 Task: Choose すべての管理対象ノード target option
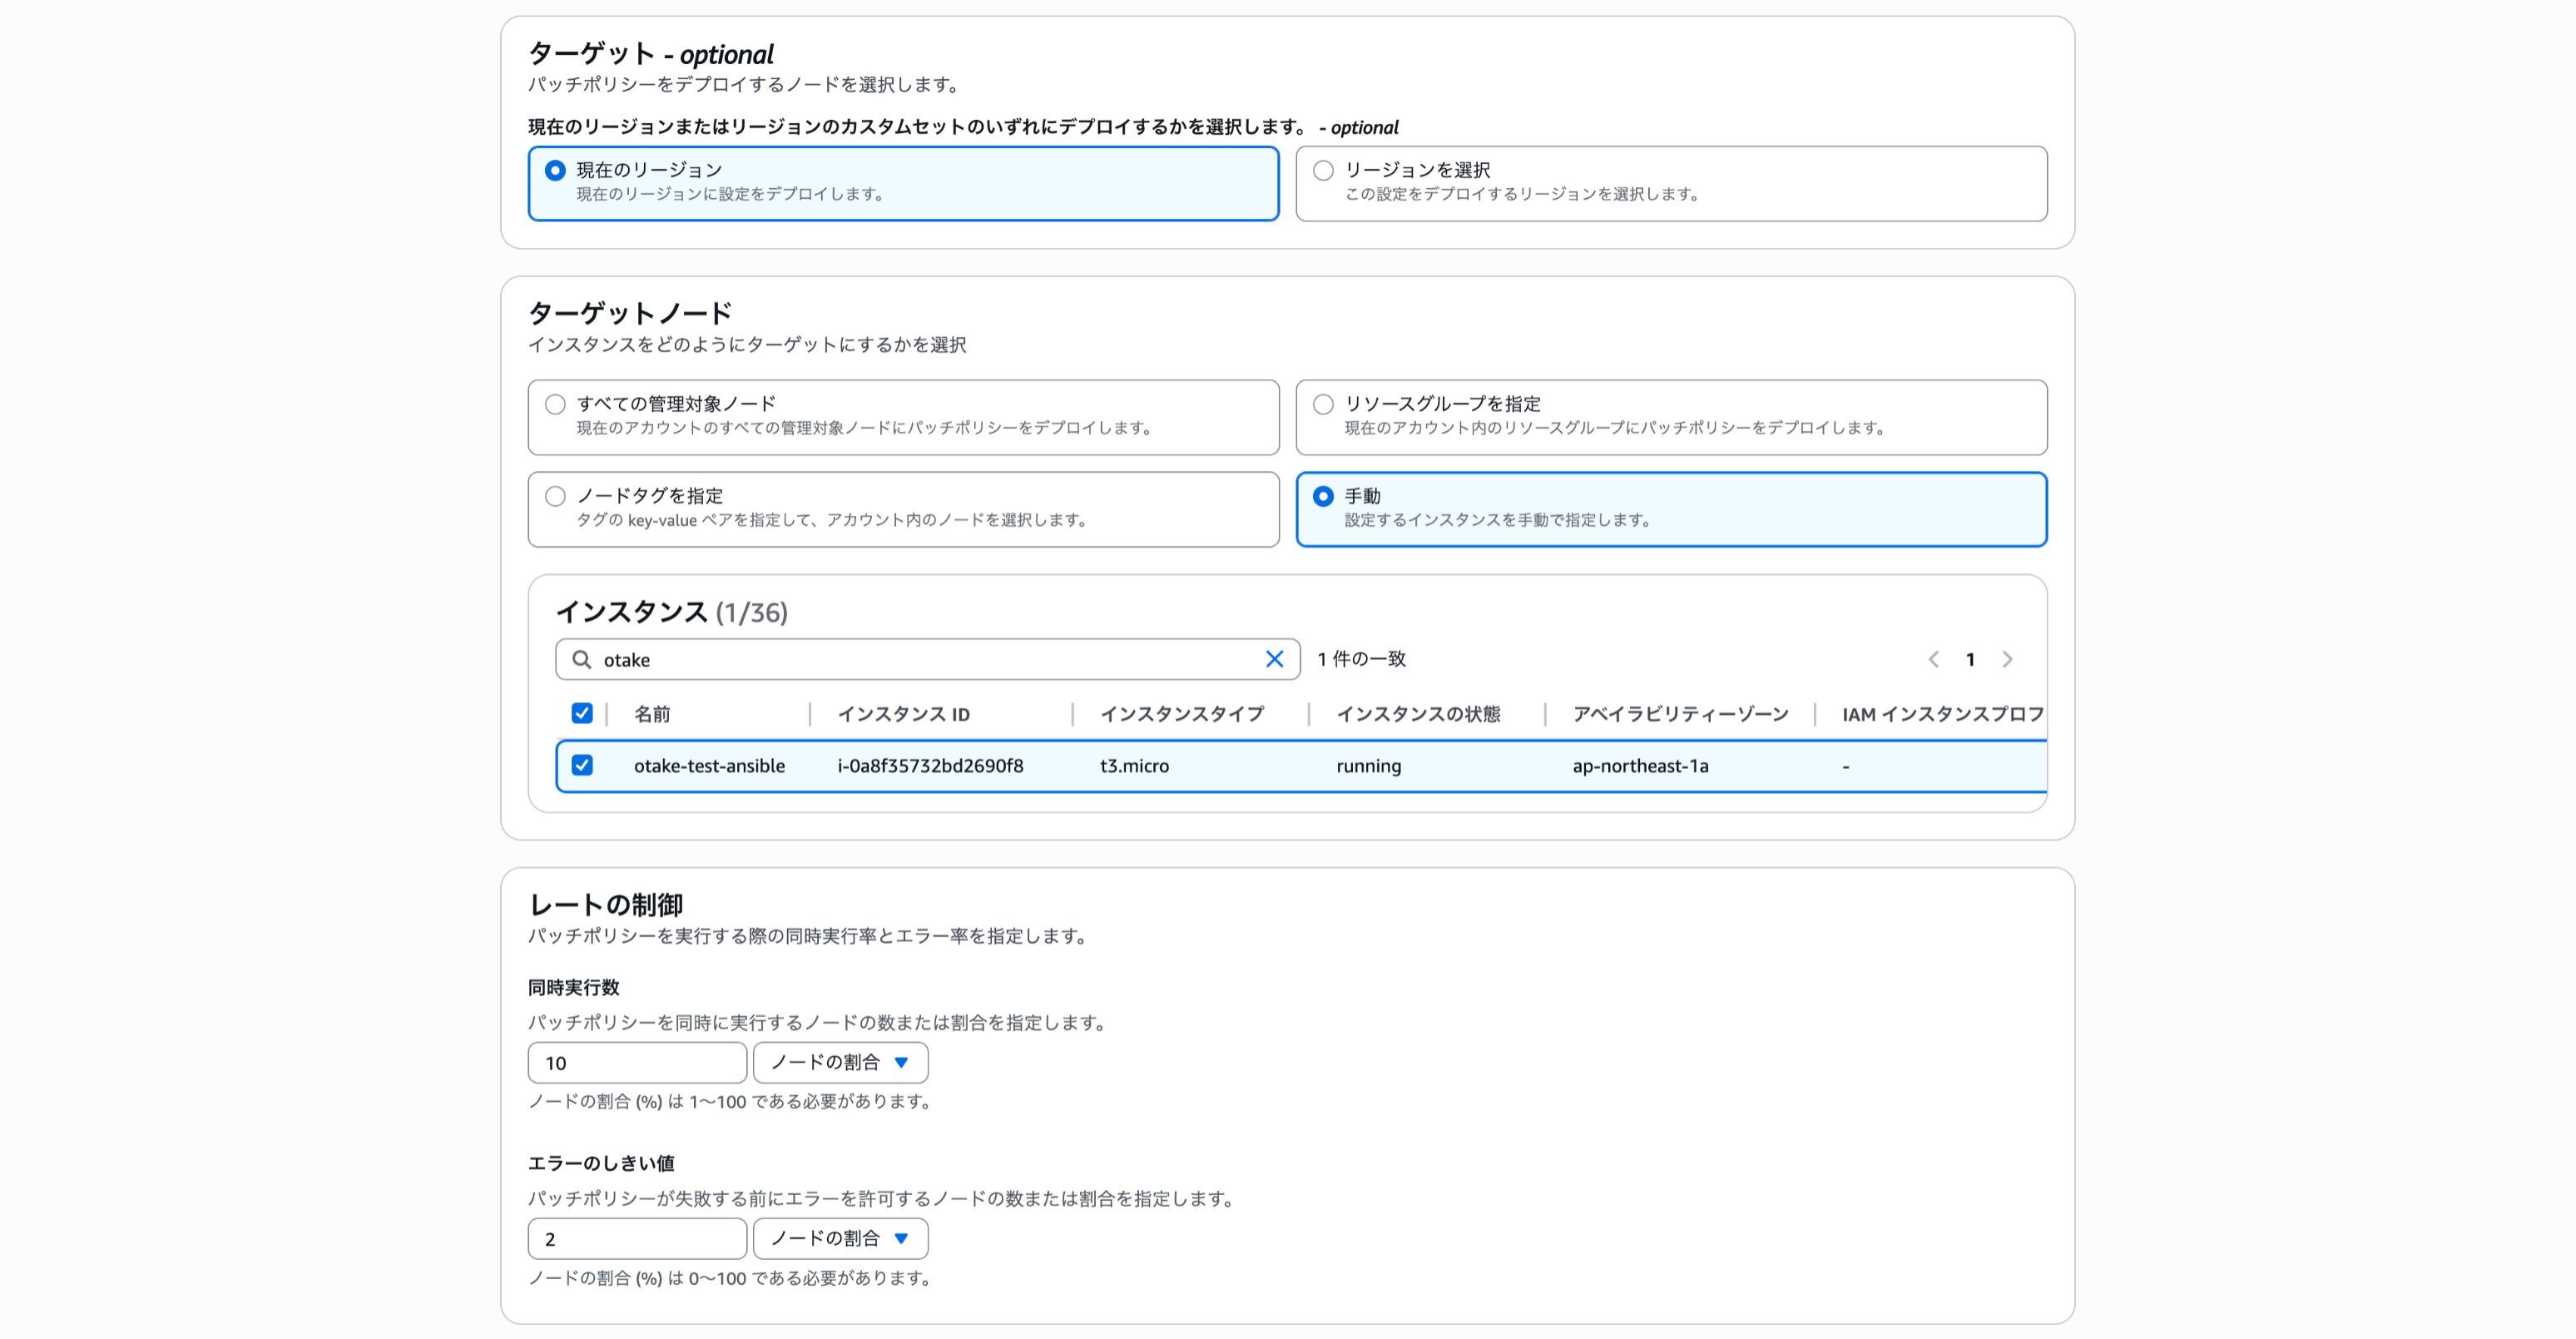click(x=555, y=404)
